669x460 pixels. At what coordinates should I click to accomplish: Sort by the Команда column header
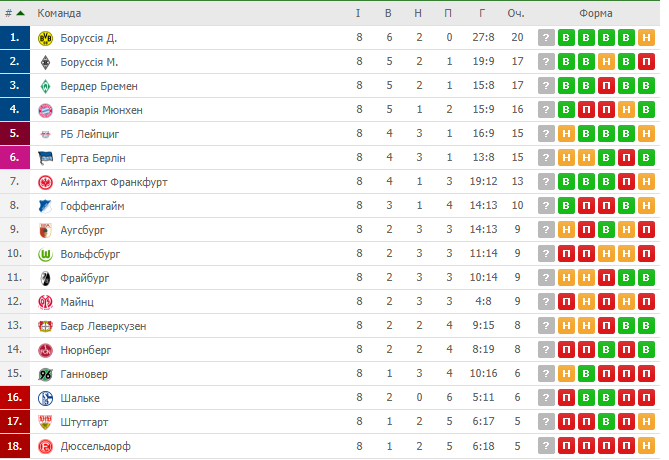60,13
